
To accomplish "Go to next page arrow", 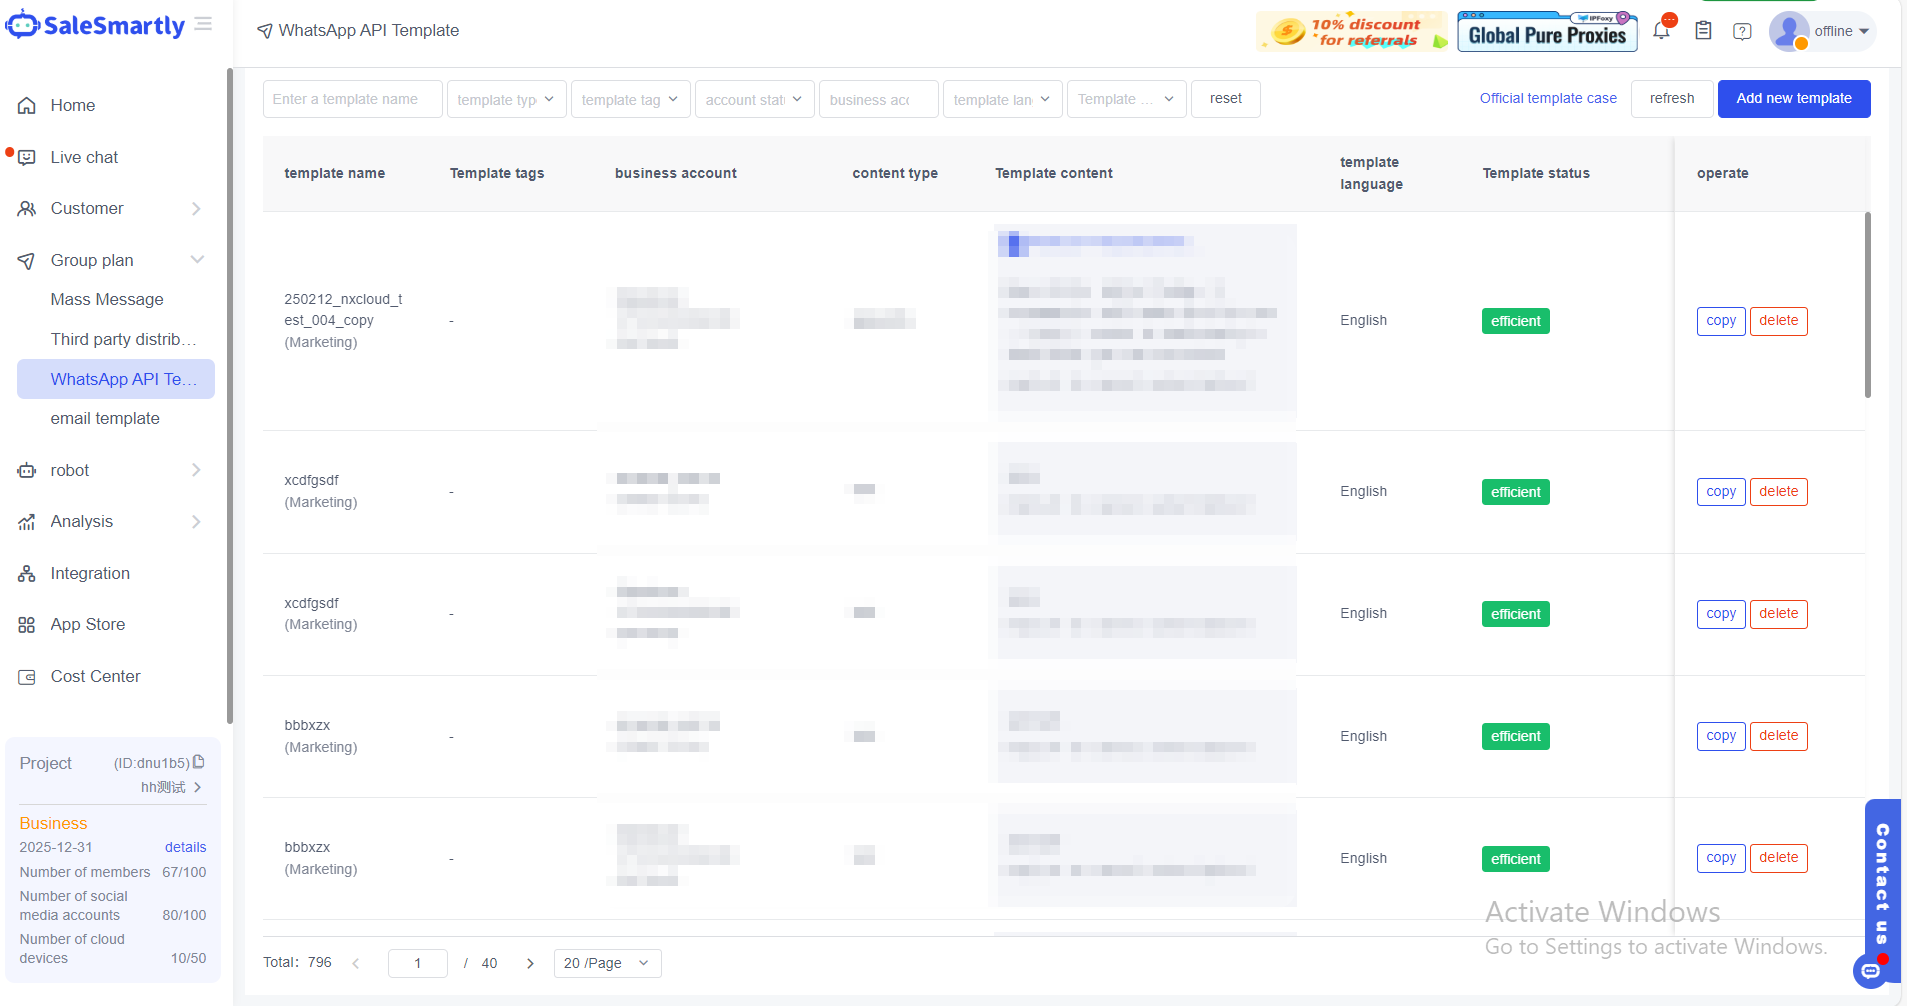I will [530, 963].
